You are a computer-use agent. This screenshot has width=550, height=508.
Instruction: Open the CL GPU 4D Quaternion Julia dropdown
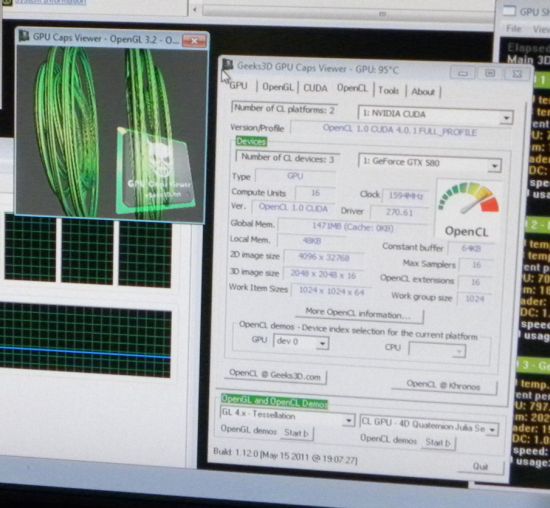coord(429,426)
